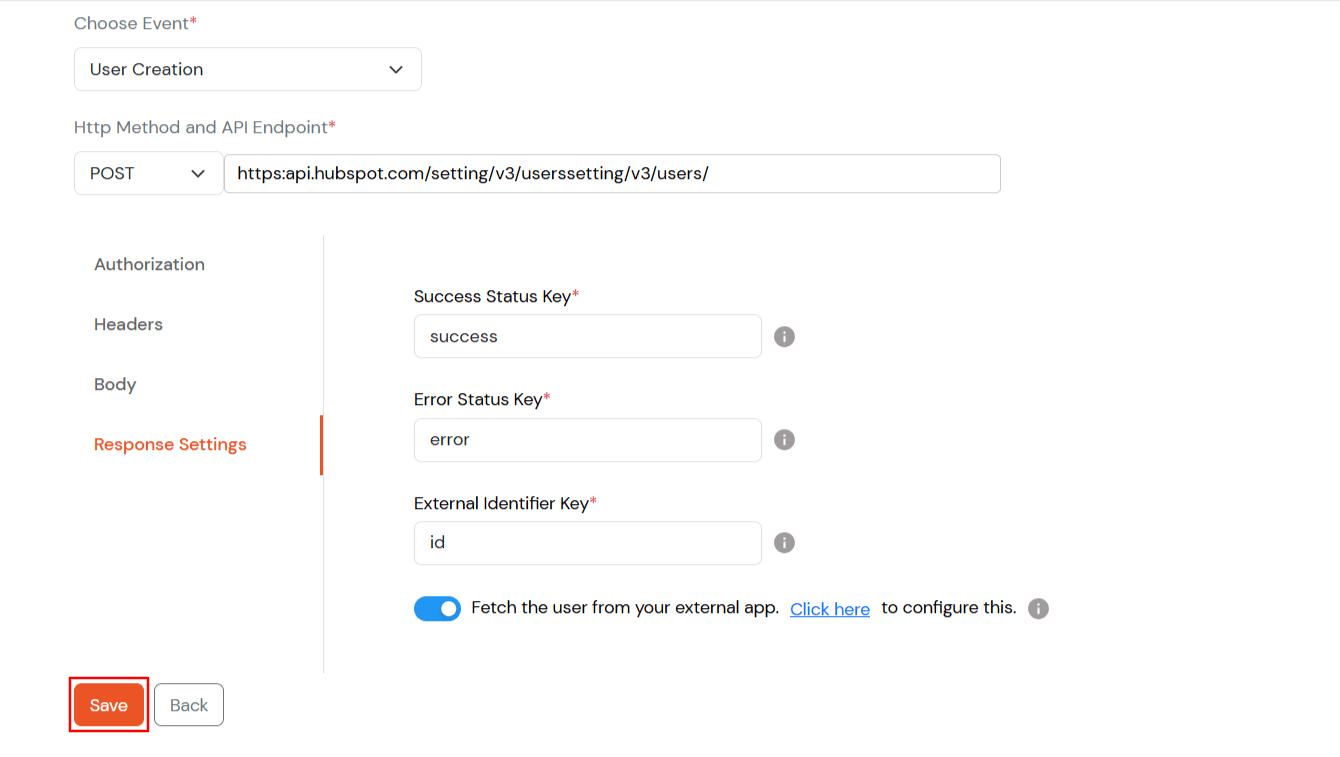Switch to the Headers tab
The height and width of the screenshot is (757, 1340).
click(x=128, y=324)
